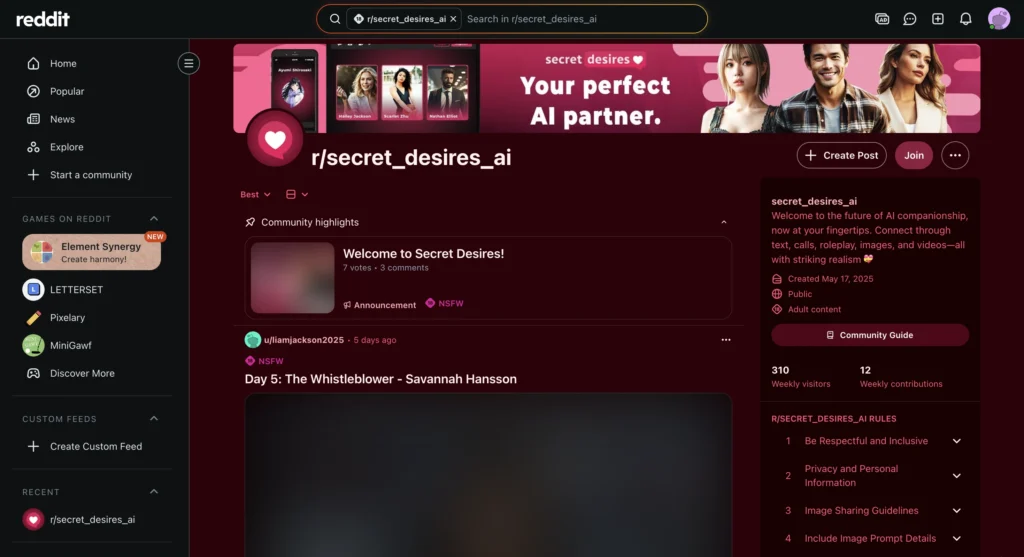Viewport: 1024px width, 557px height.
Task: Open the Element Synergy game card
Action: [91, 252]
